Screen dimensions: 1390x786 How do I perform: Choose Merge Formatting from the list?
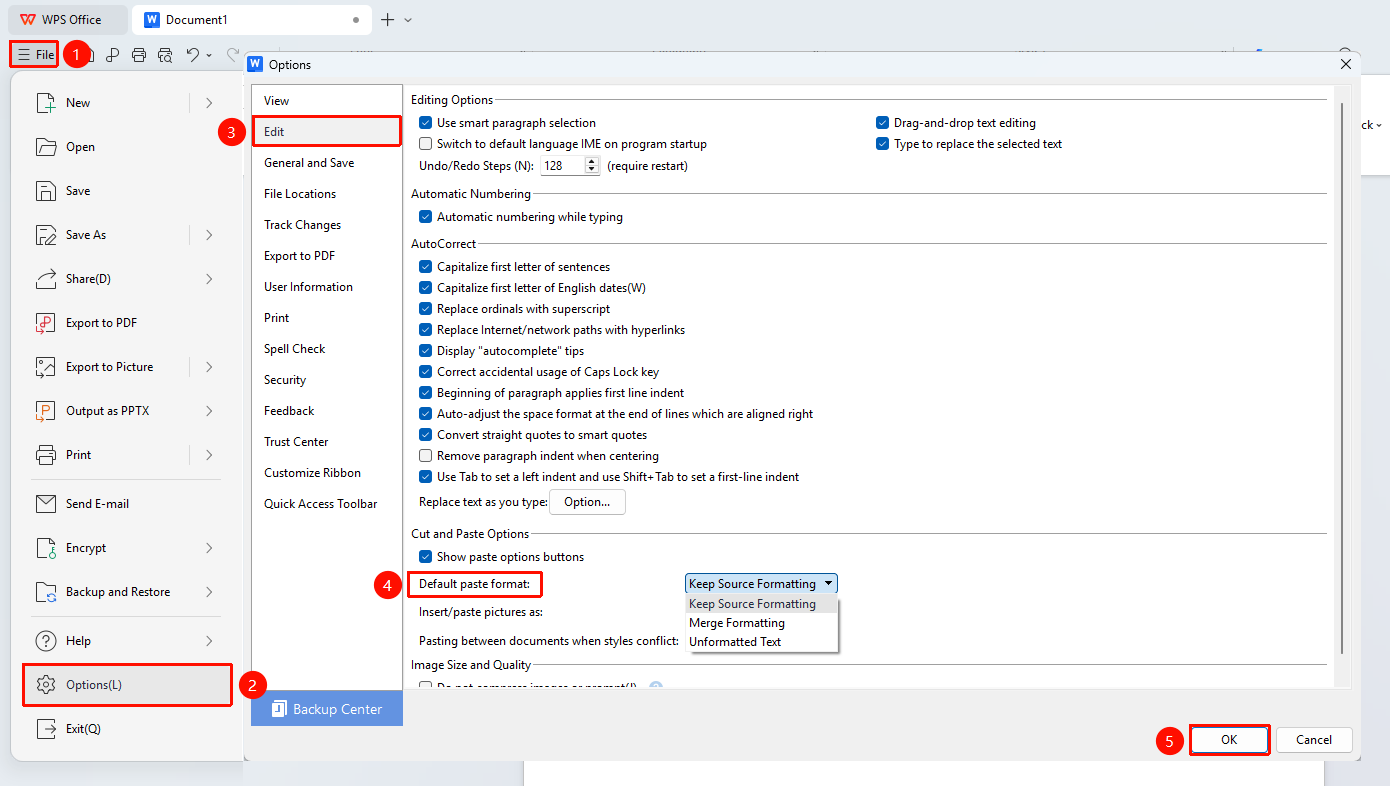[762, 623]
